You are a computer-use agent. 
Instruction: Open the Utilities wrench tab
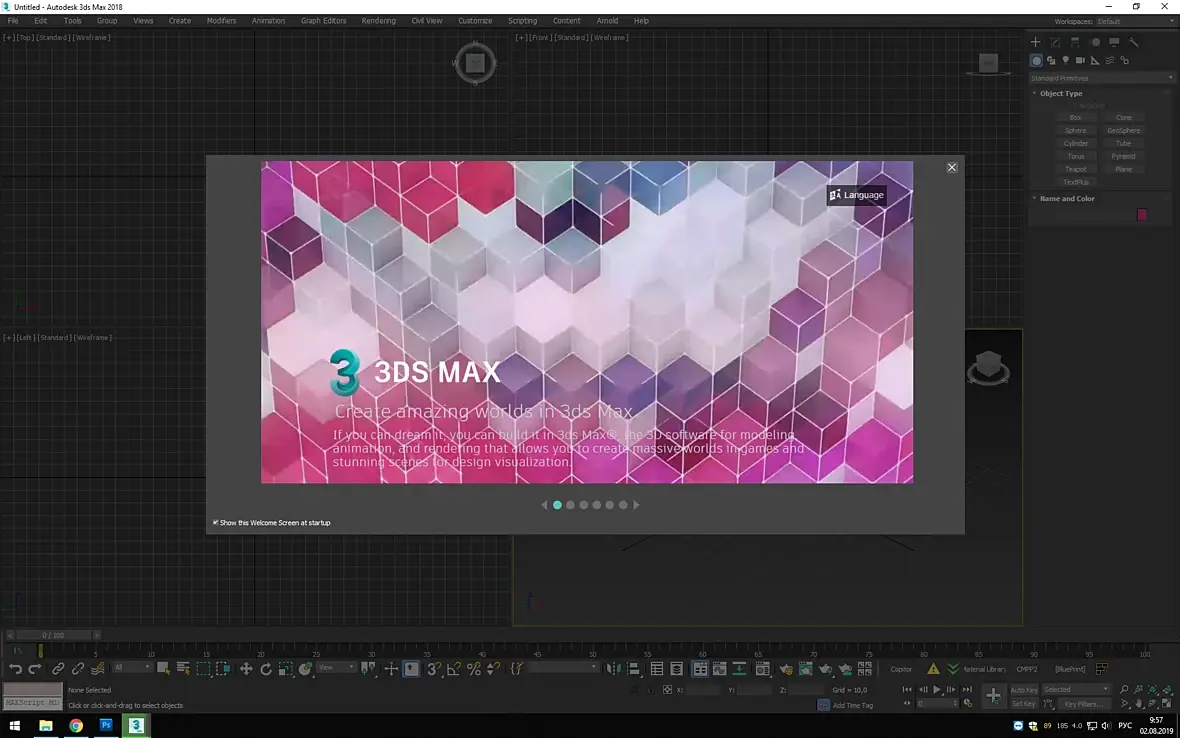coord(1133,42)
